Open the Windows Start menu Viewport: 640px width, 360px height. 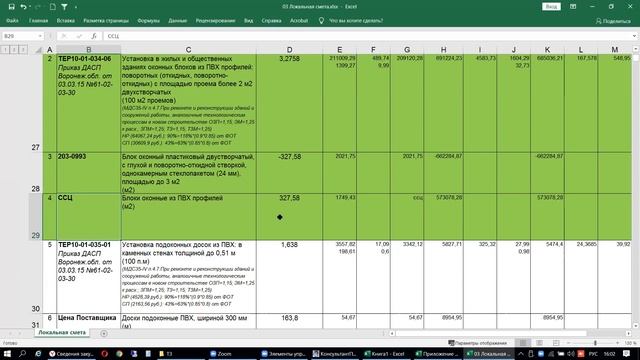pyautogui.click(x=7, y=353)
